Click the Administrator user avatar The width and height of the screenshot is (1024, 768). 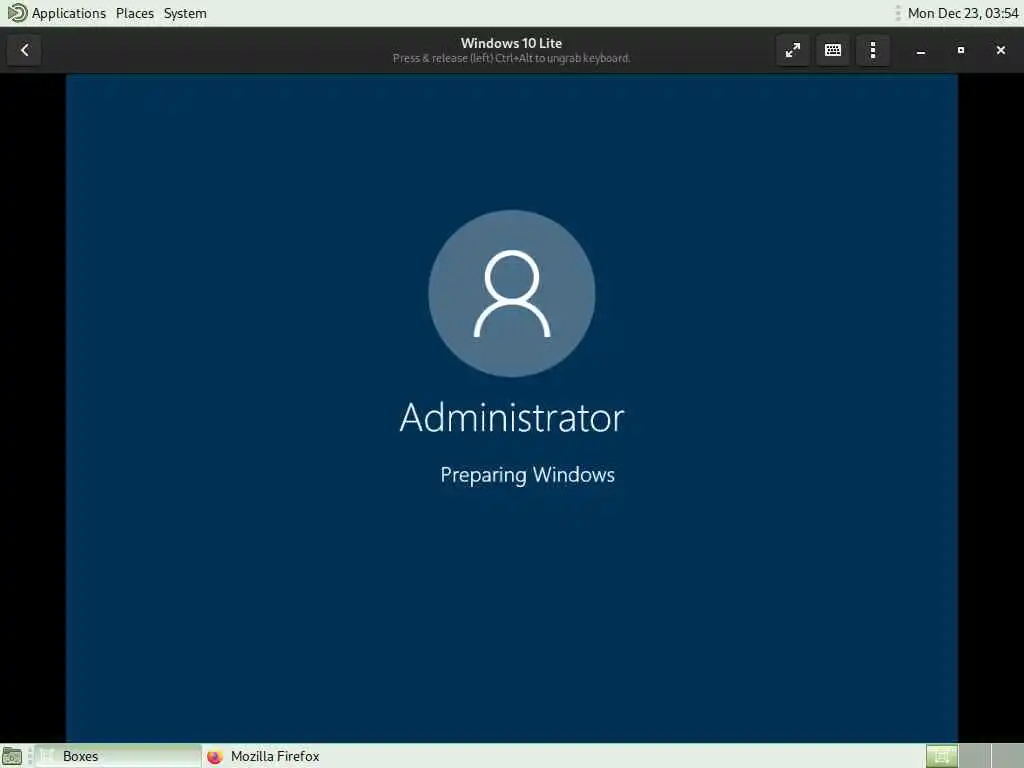511,293
